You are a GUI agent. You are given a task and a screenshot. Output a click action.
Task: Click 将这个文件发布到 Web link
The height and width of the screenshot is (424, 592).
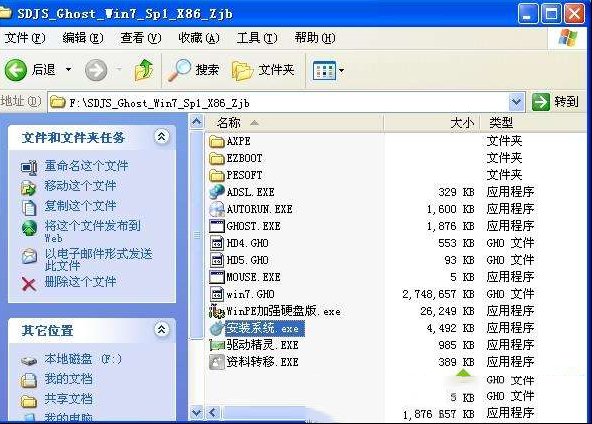(92, 231)
